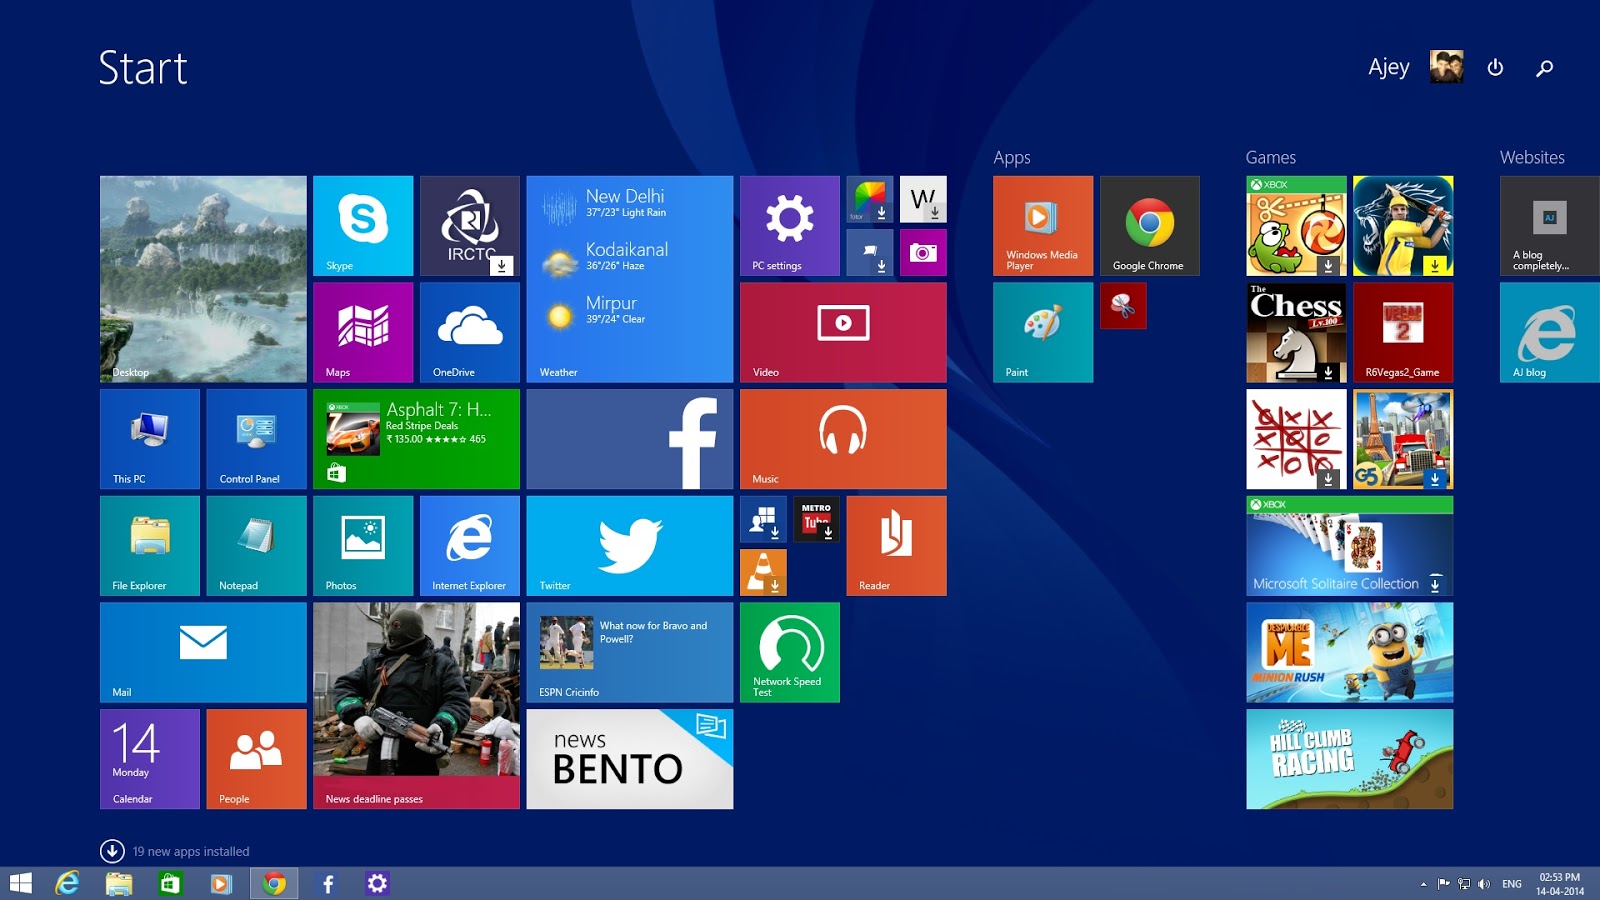
Task: Open File Explorer from the taskbar
Action: point(119,883)
